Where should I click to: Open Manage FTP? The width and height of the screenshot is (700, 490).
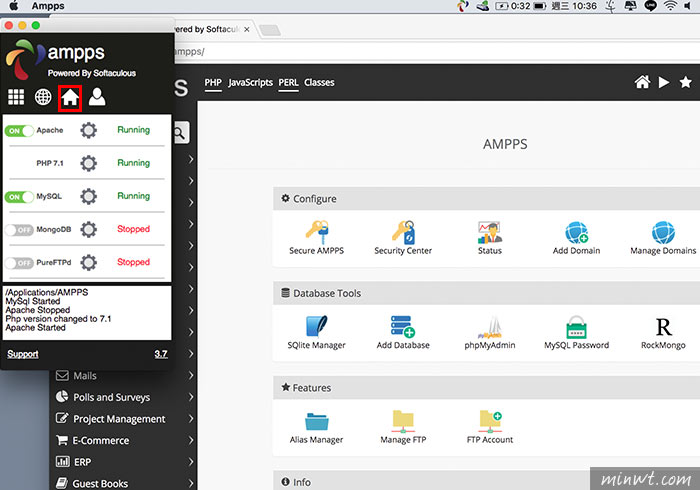coord(403,427)
